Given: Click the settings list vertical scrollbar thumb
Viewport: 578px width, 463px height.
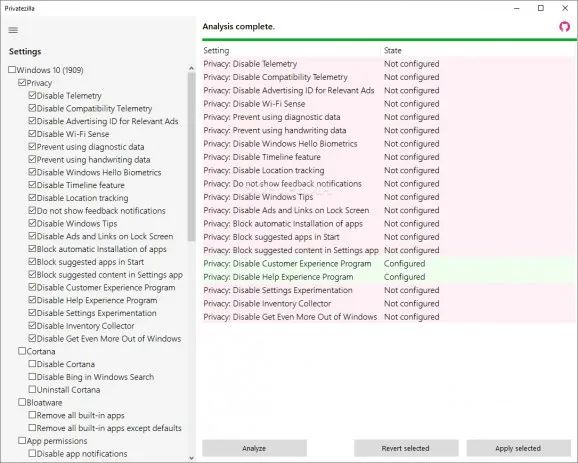Looking at the screenshot, I should coord(191,156).
